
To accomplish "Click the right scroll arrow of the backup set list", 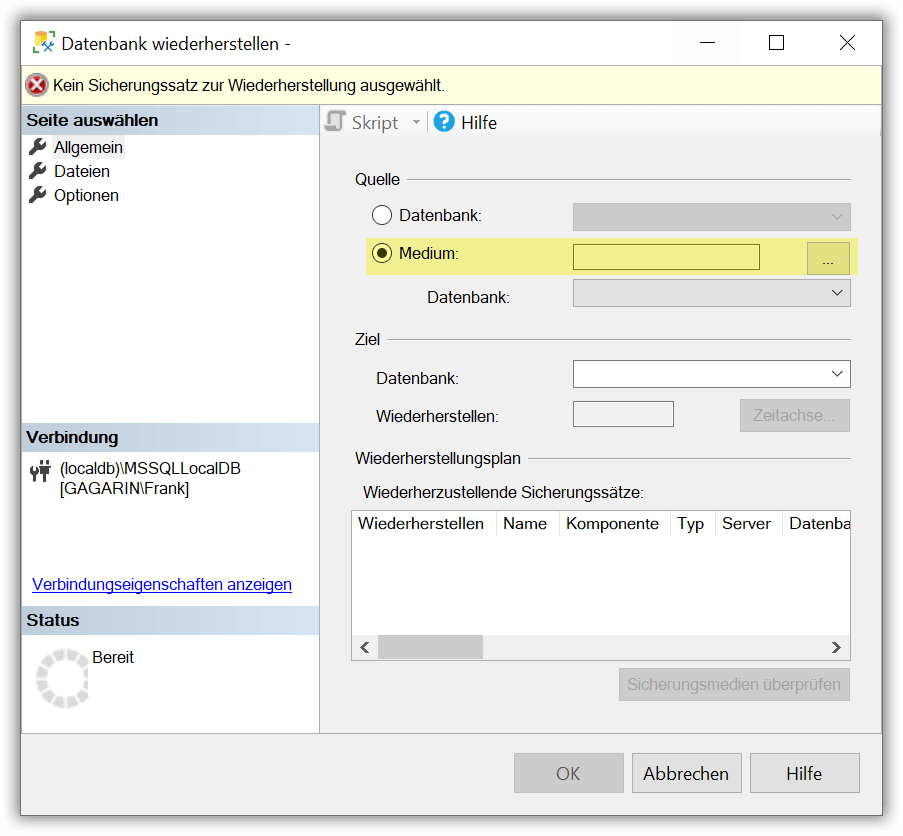I will click(836, 648).
